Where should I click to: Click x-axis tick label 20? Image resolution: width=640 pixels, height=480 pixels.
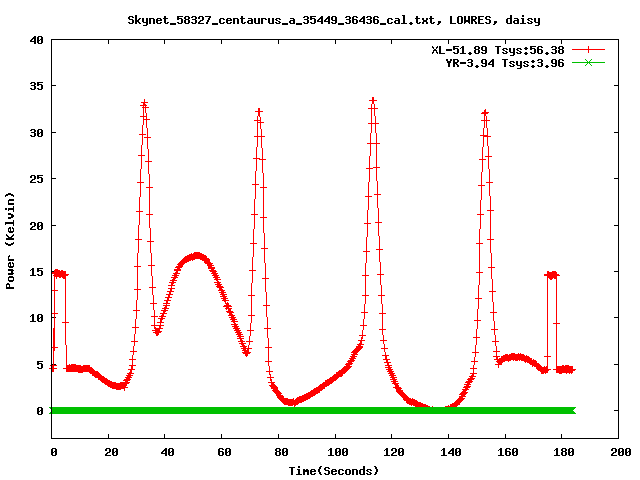click(x=111, y=452)
